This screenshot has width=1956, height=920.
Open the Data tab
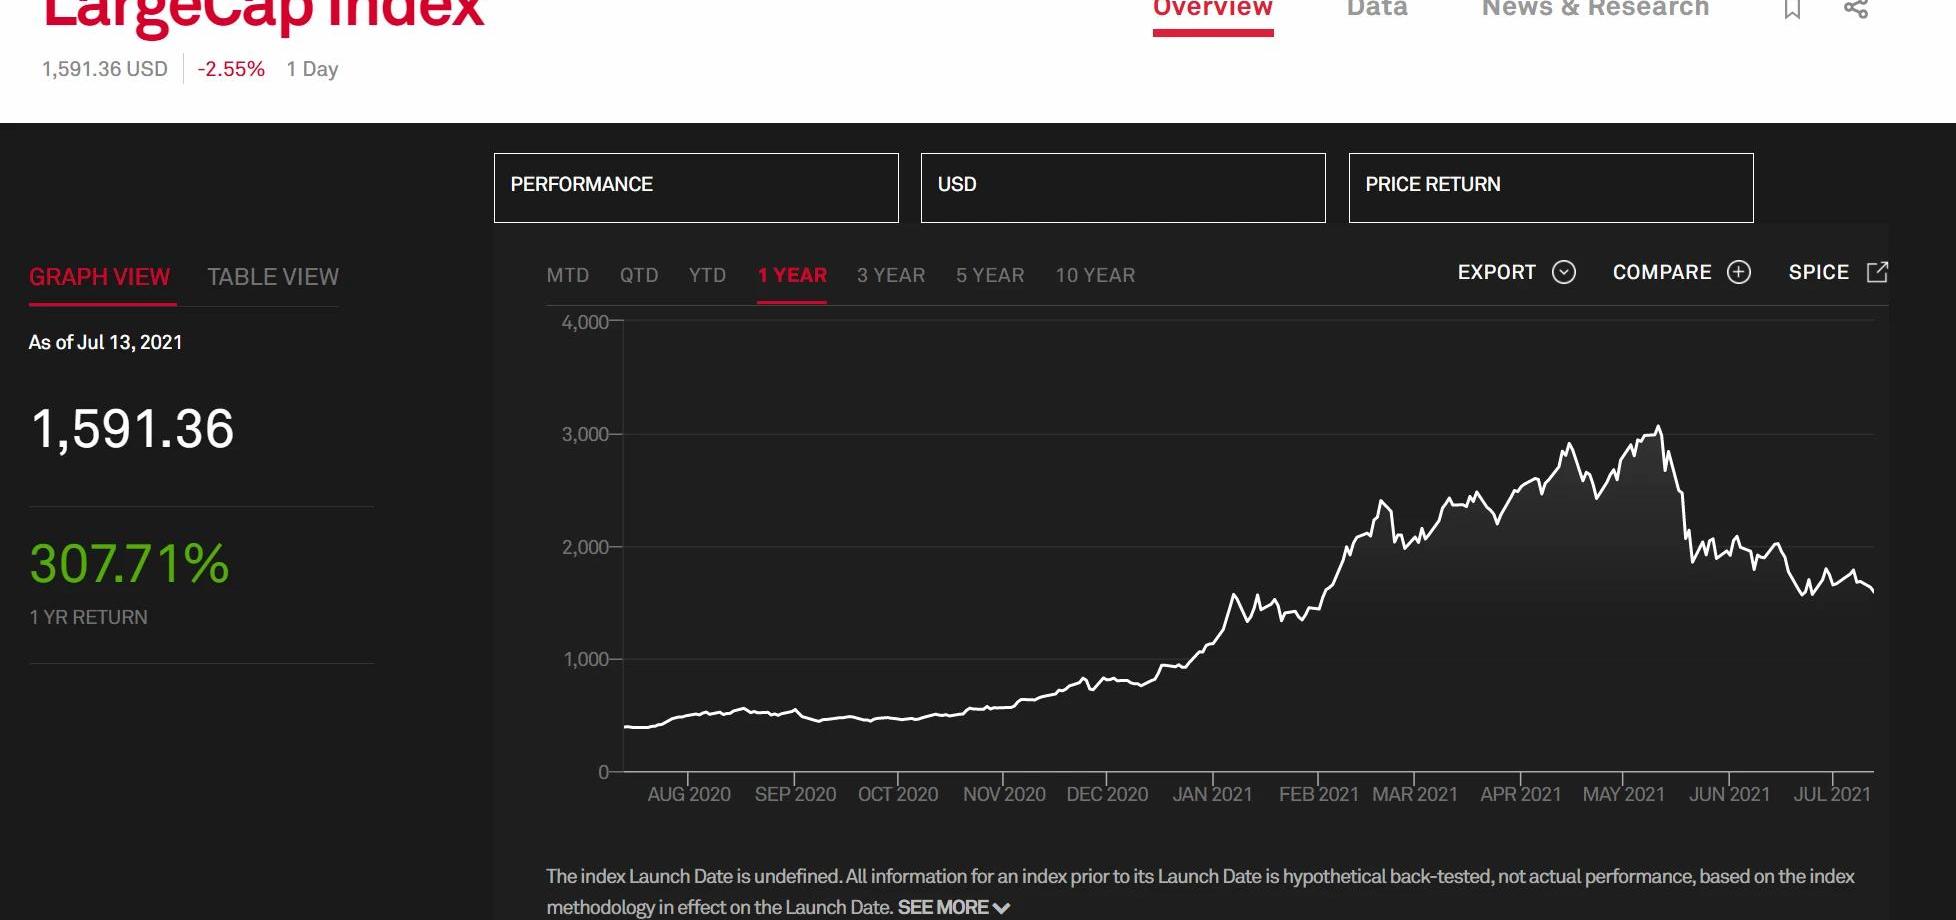pos(1377,9)
